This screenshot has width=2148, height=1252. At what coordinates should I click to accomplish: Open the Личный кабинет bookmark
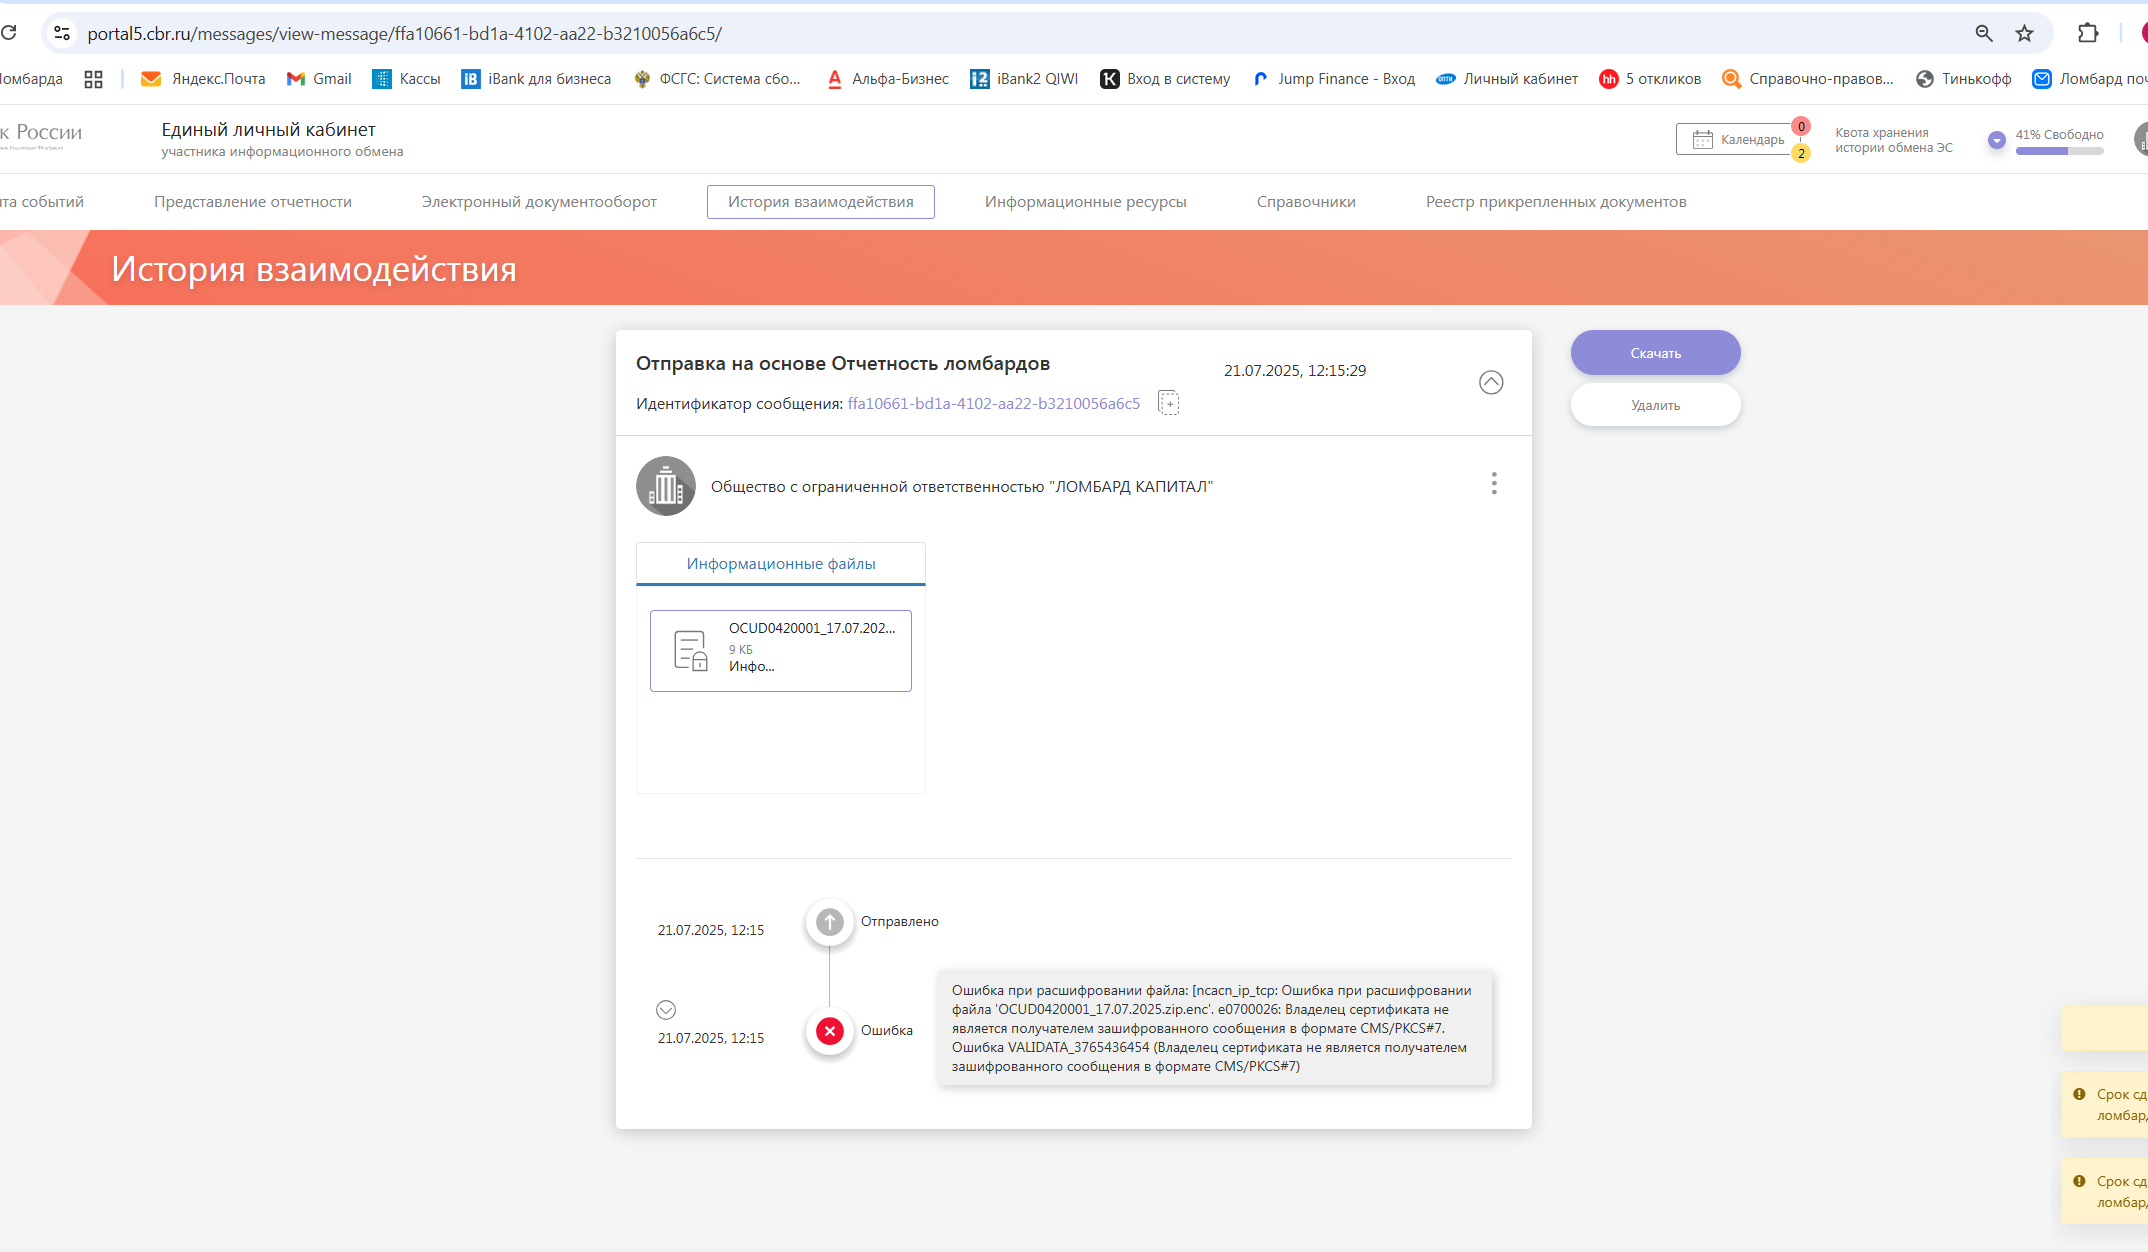point(1507,79)
